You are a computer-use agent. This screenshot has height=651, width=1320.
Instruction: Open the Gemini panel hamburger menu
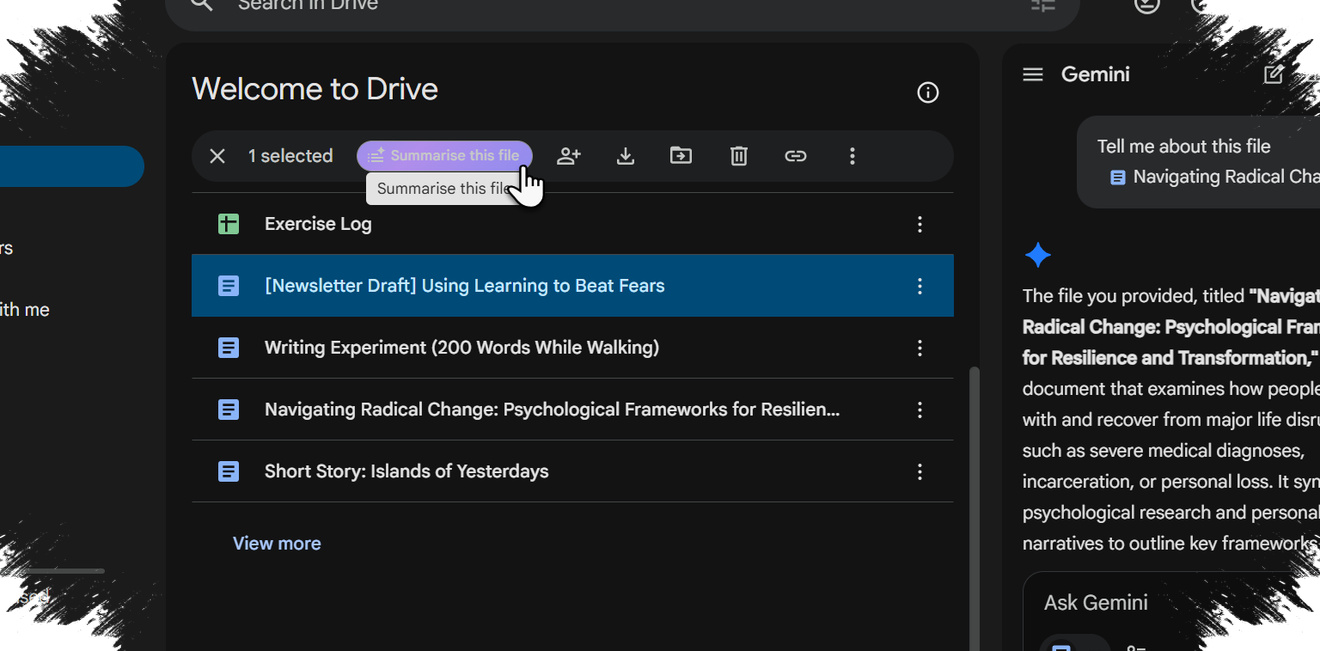pos(1033,75)
